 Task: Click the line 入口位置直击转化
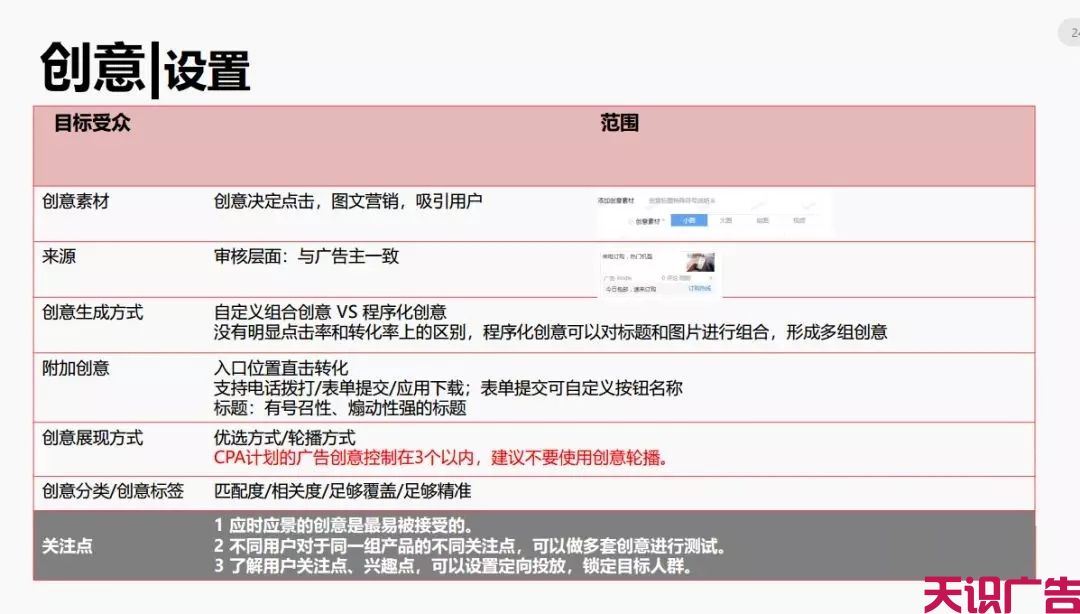point(281,368)
